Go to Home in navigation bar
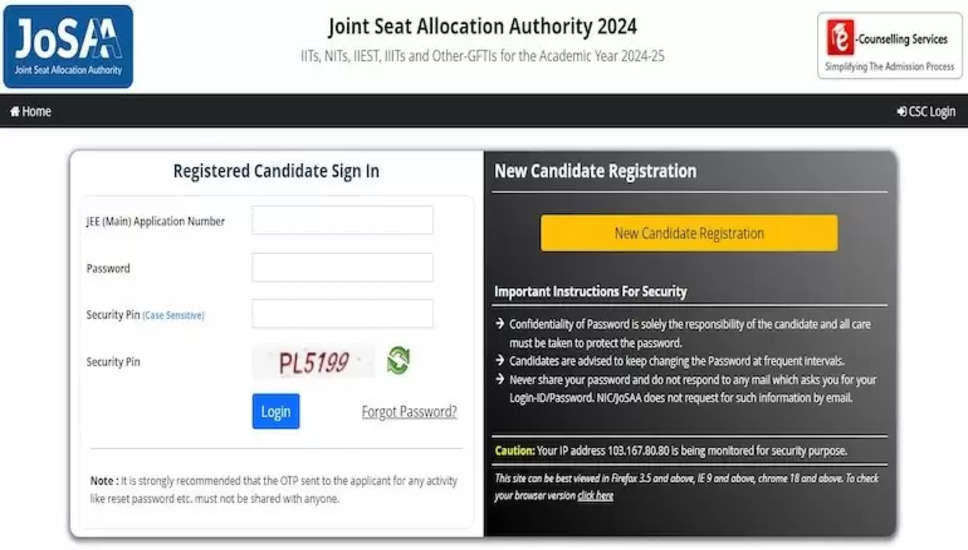 tap(31, 112)
